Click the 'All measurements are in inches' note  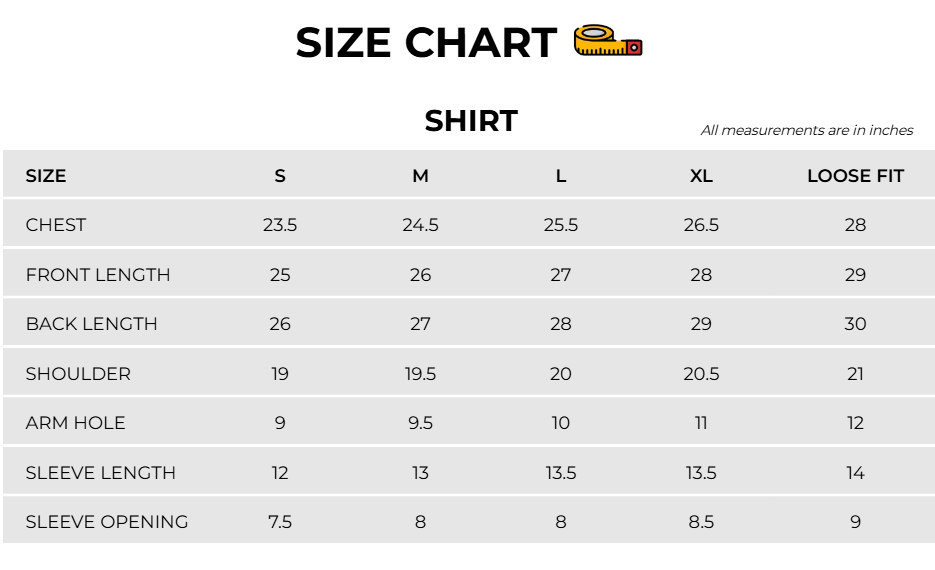pos(807,130)
